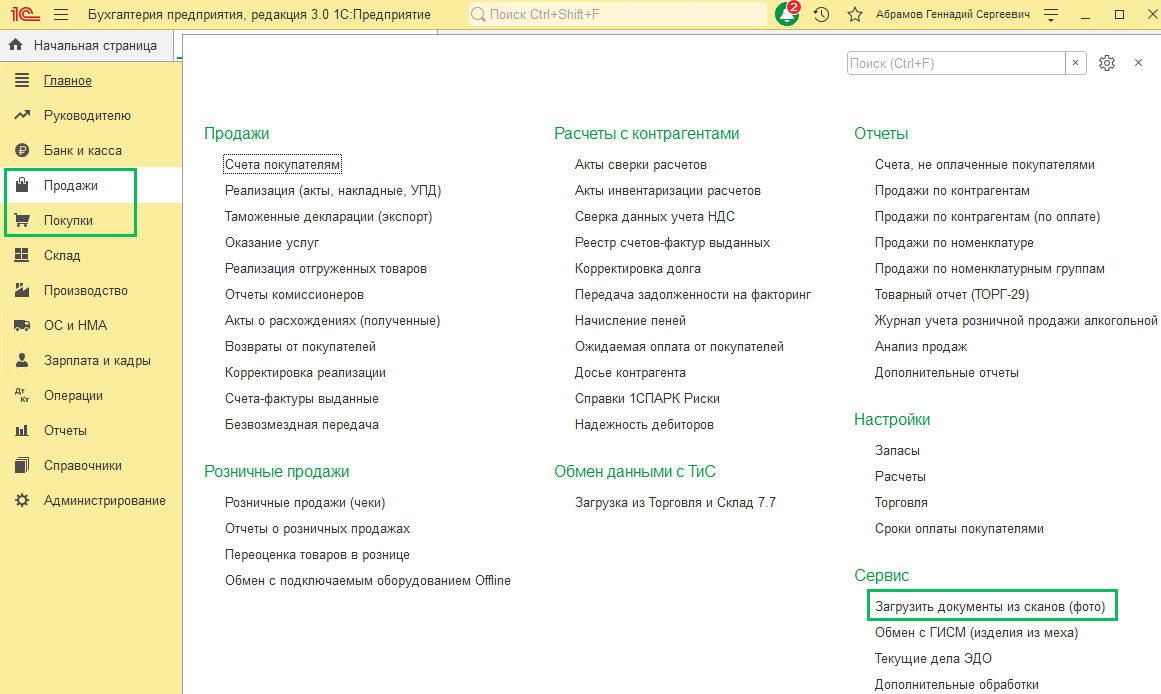Open Справки 1СПАРК Риски
Screen dimensions: 1161x694
pos(647,398)
